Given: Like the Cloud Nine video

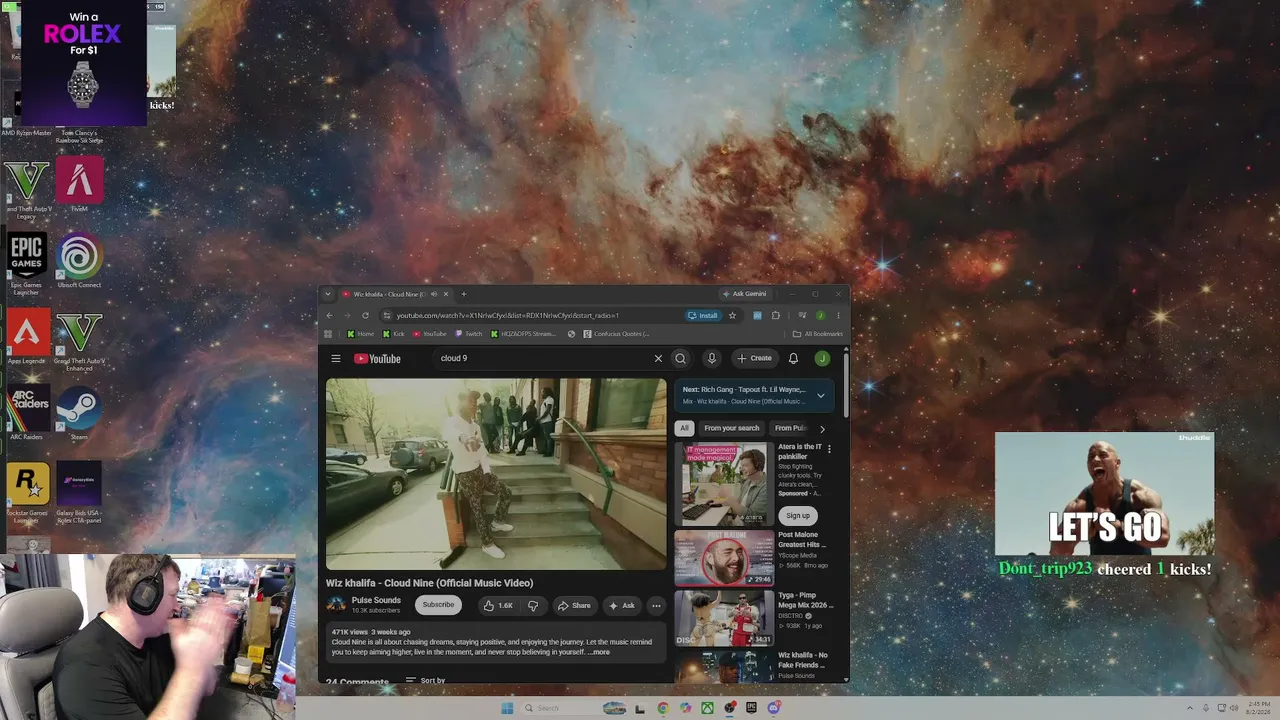Looking at the screenshot, I should pos(498,605).
